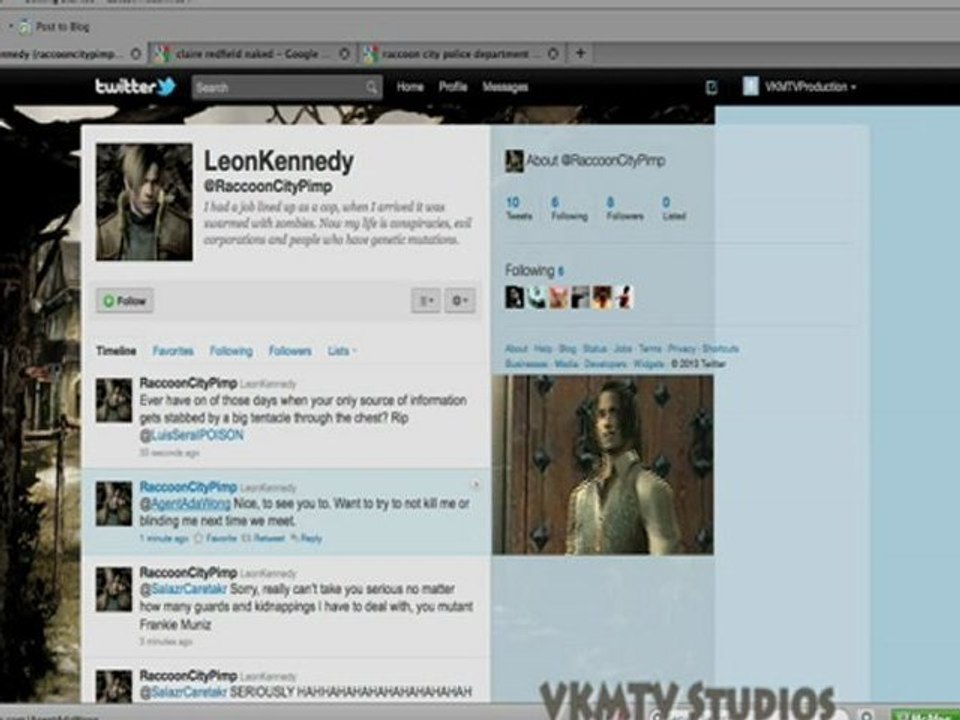
Task: Open a new browser tab
Action: tap(580, 53)
